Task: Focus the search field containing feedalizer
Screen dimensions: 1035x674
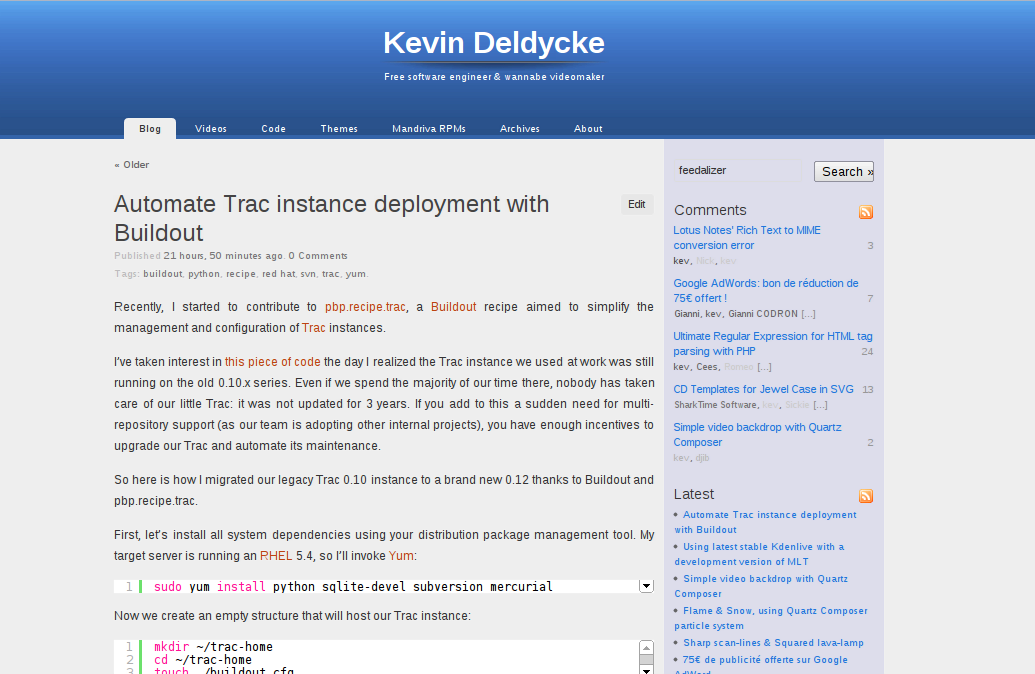Action: [x=737, y=171]
